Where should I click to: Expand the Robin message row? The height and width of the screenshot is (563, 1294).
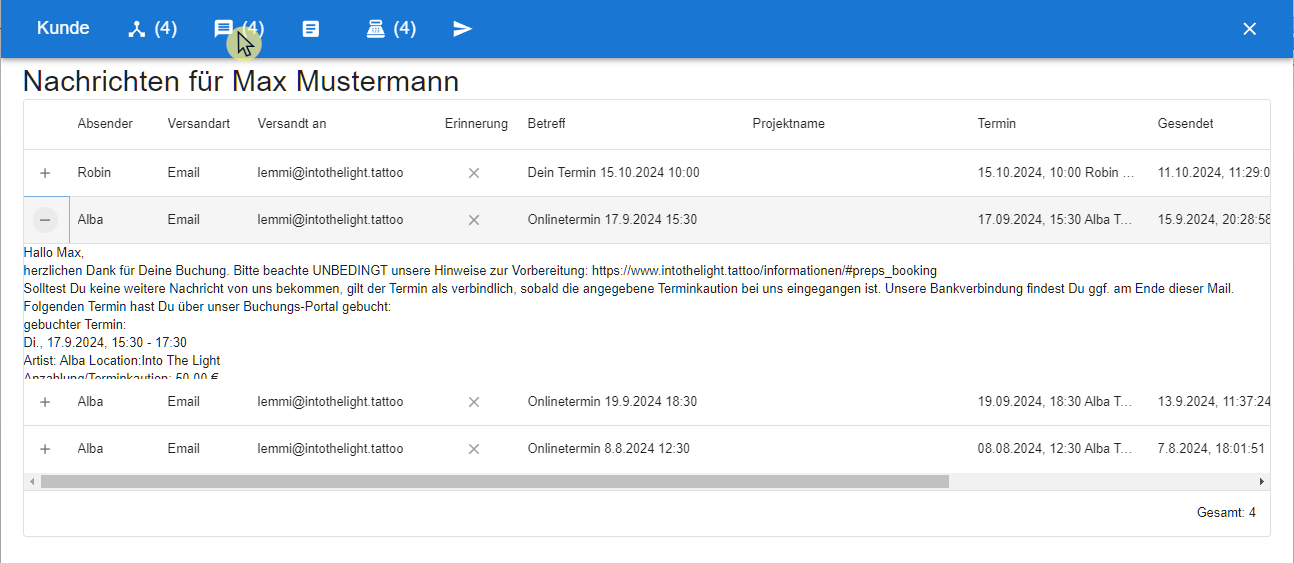tap(45, 173)
